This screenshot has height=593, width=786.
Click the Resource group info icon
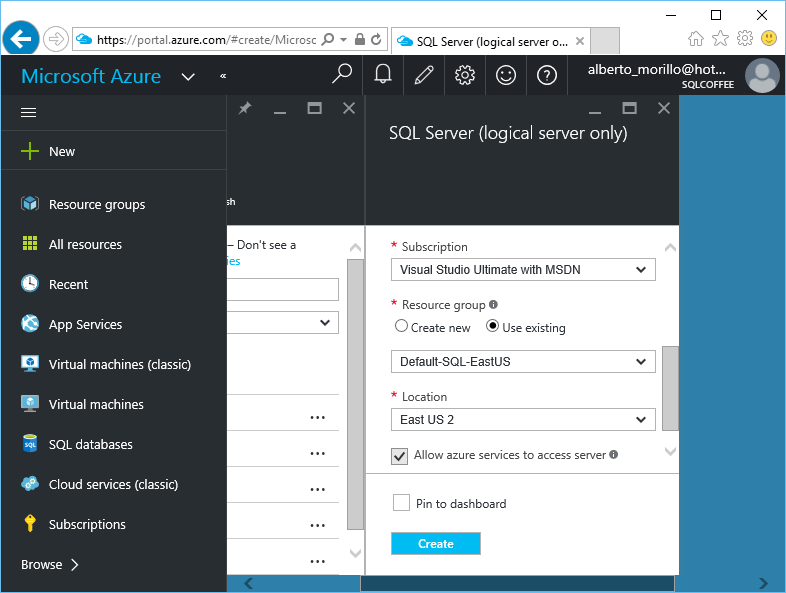493,304
